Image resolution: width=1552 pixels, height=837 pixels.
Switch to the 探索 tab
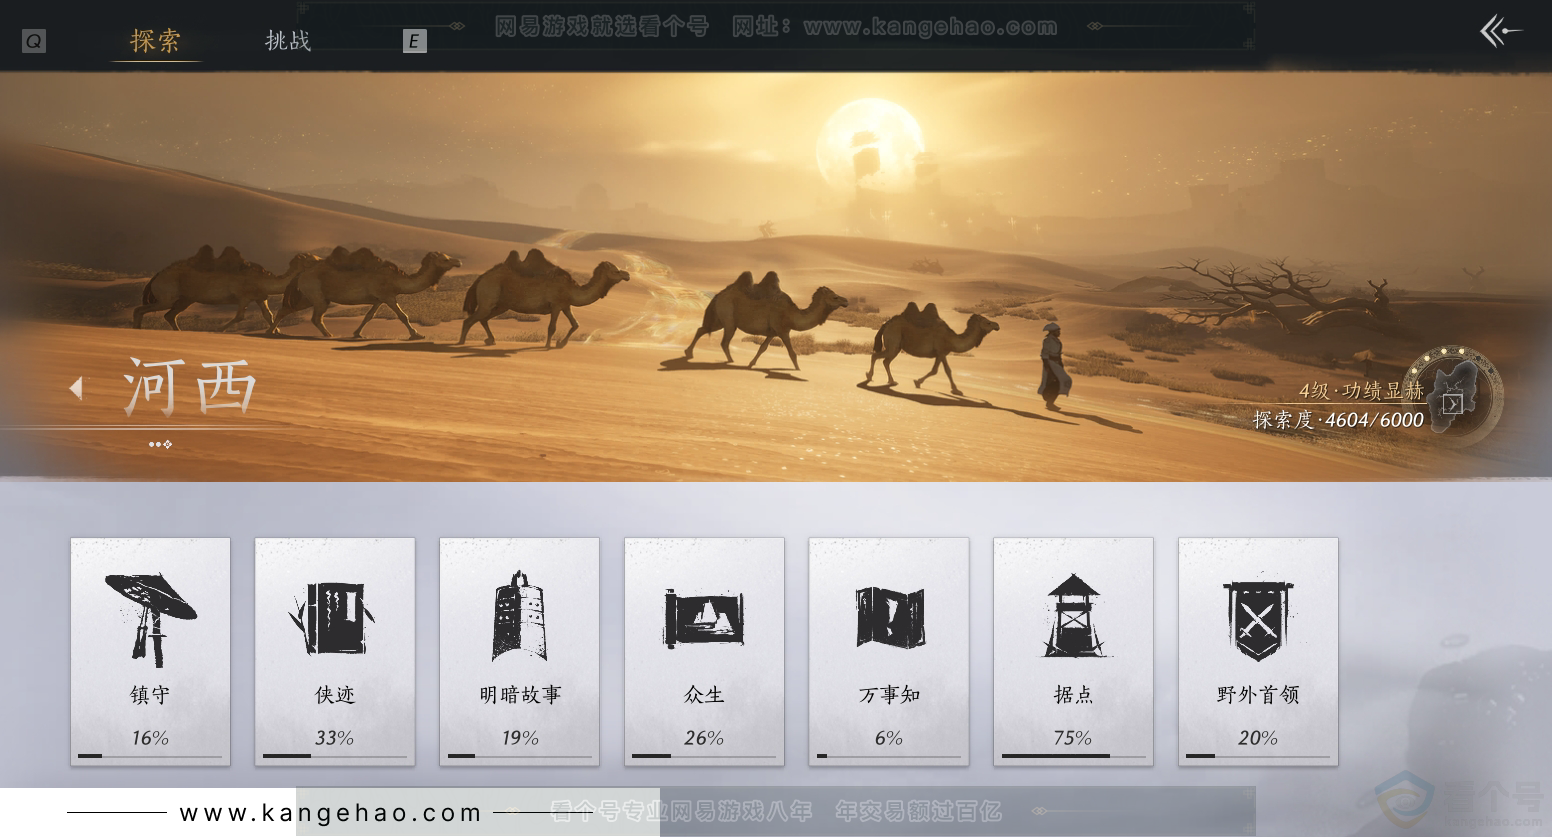click(156, 41)
